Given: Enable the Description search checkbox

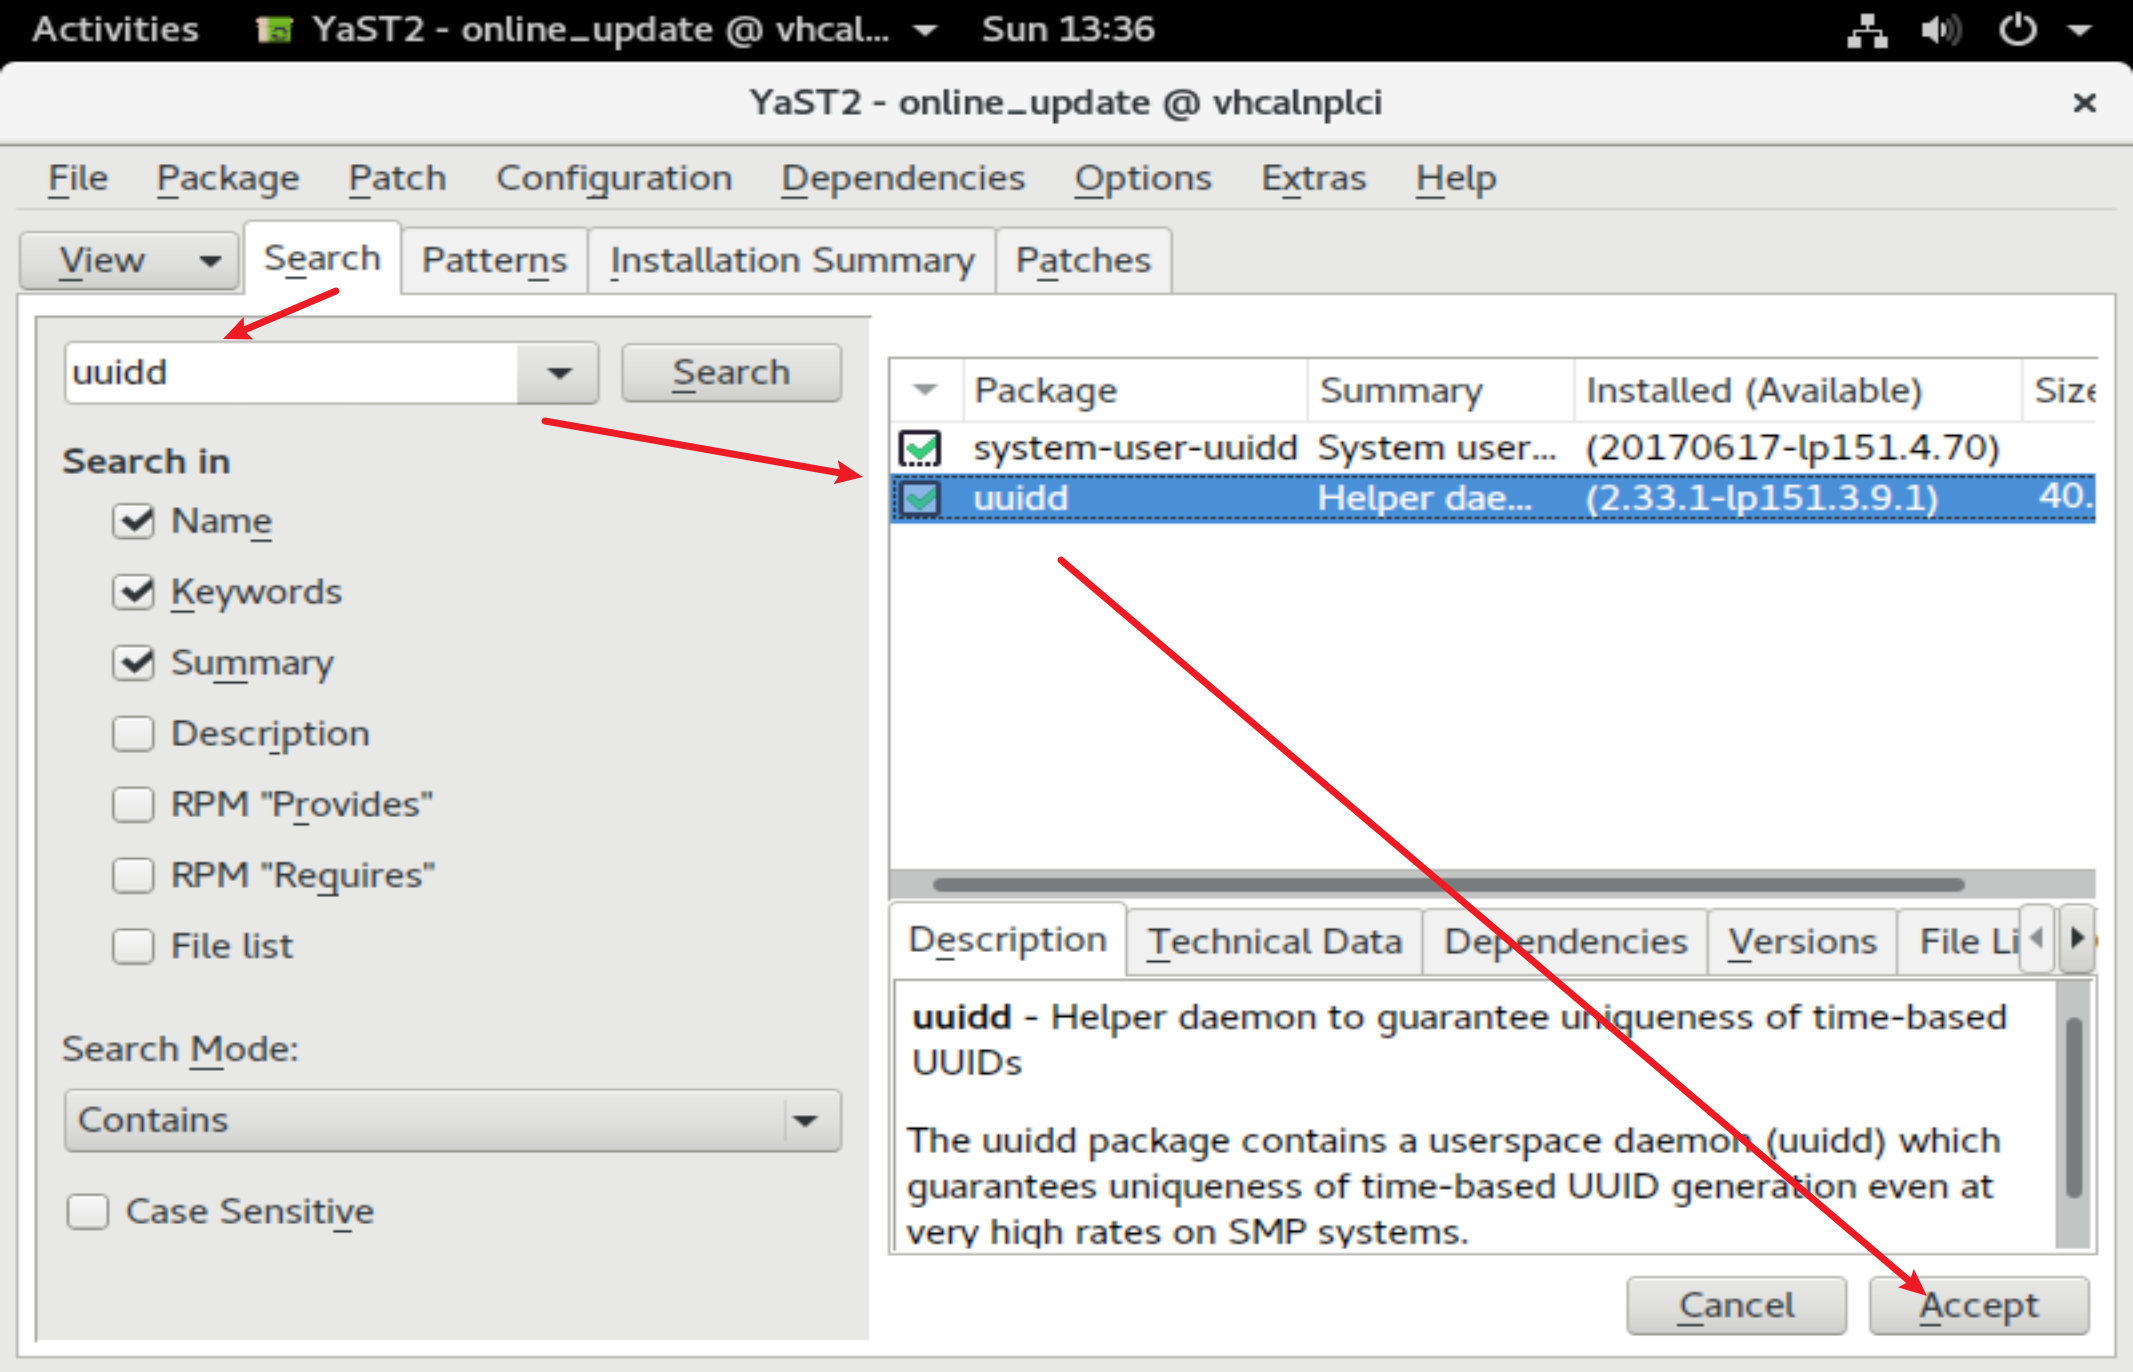Looking at the screenshot, I should 134,734.
